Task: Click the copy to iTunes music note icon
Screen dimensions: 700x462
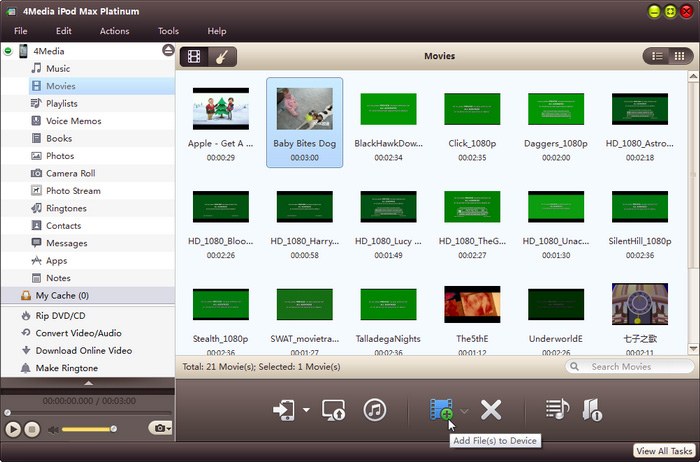Action: (375, 409)
